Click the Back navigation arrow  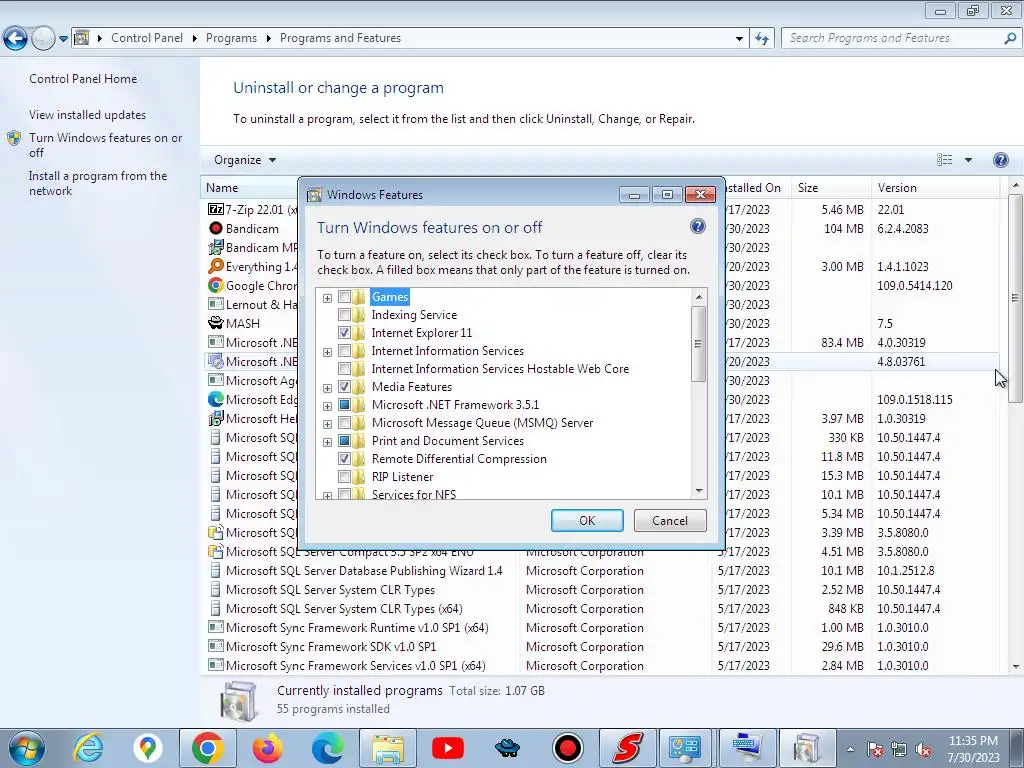[15, 38]
